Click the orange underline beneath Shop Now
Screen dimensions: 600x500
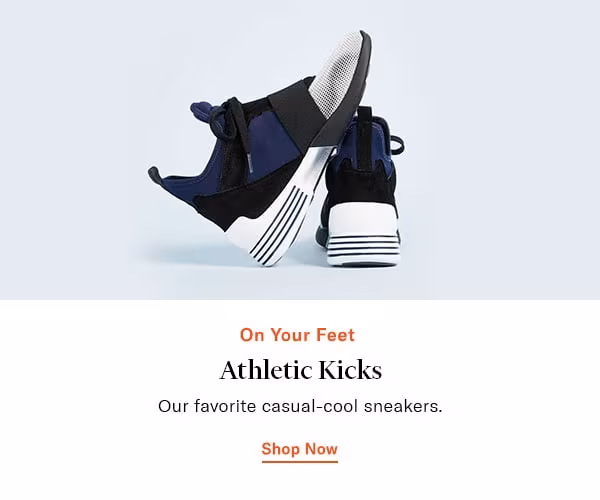[300, 462]
